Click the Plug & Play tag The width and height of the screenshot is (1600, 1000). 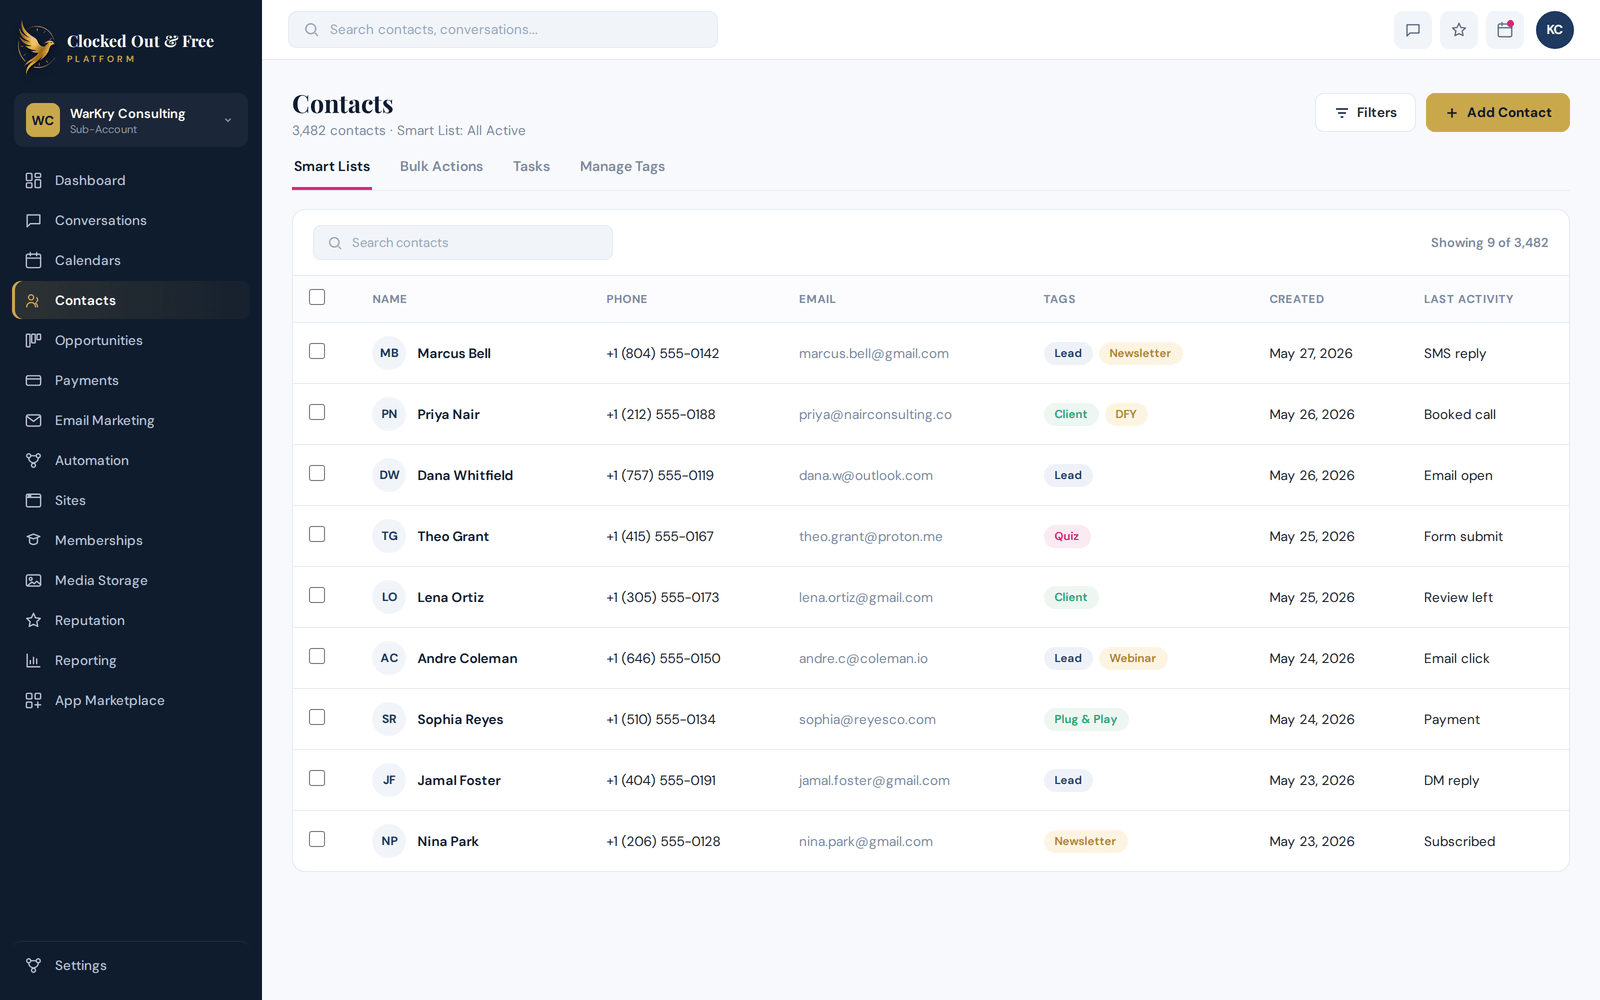pyautogui.click(x=1085, y=719)
